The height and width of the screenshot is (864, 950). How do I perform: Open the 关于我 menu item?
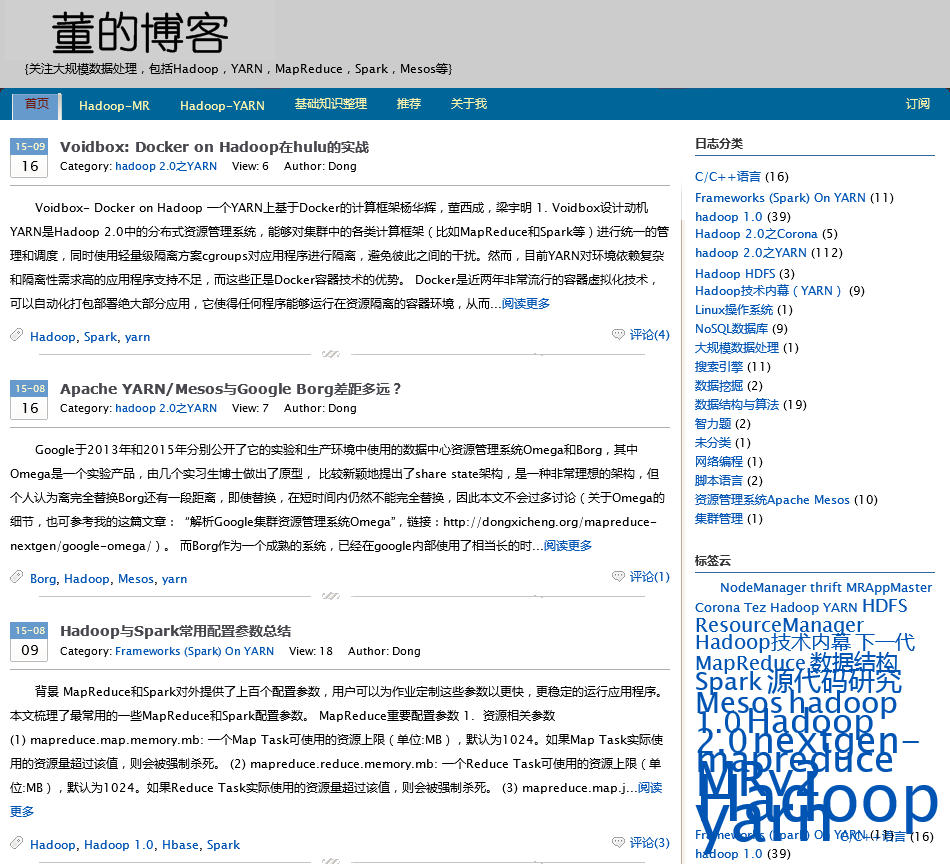[469, 104]
